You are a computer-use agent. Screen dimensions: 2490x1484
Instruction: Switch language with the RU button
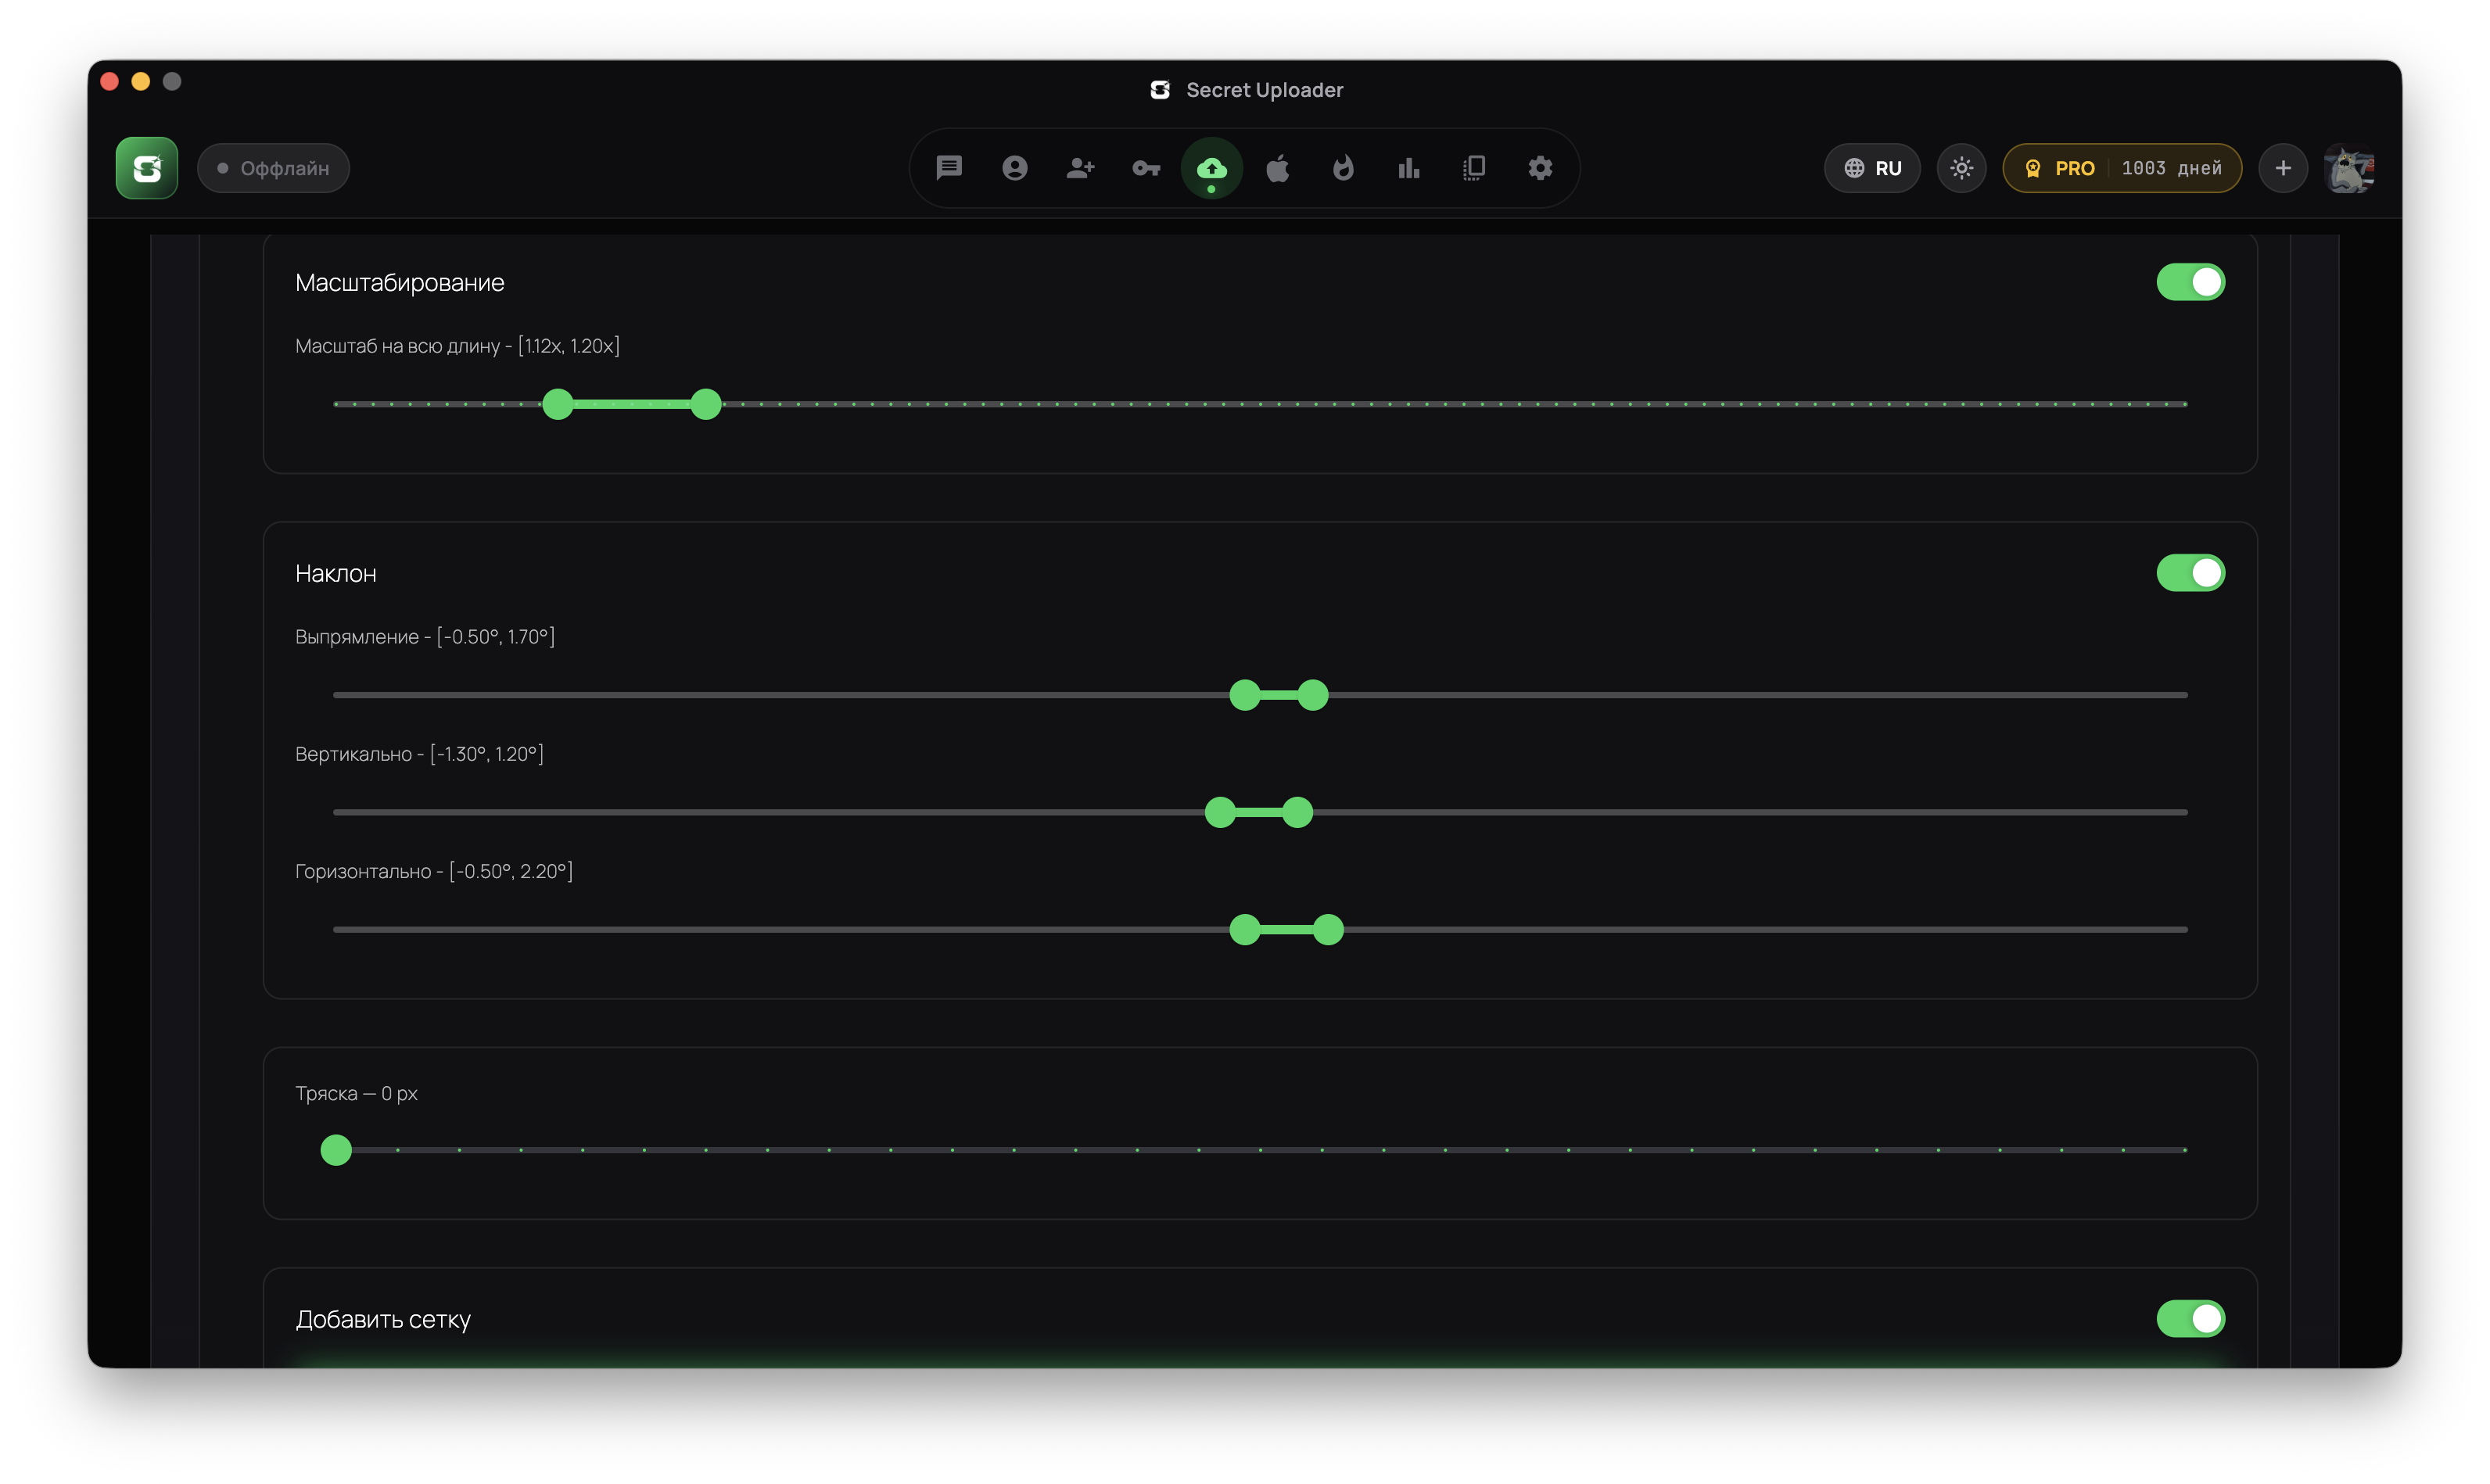[x=1872, y=168]
